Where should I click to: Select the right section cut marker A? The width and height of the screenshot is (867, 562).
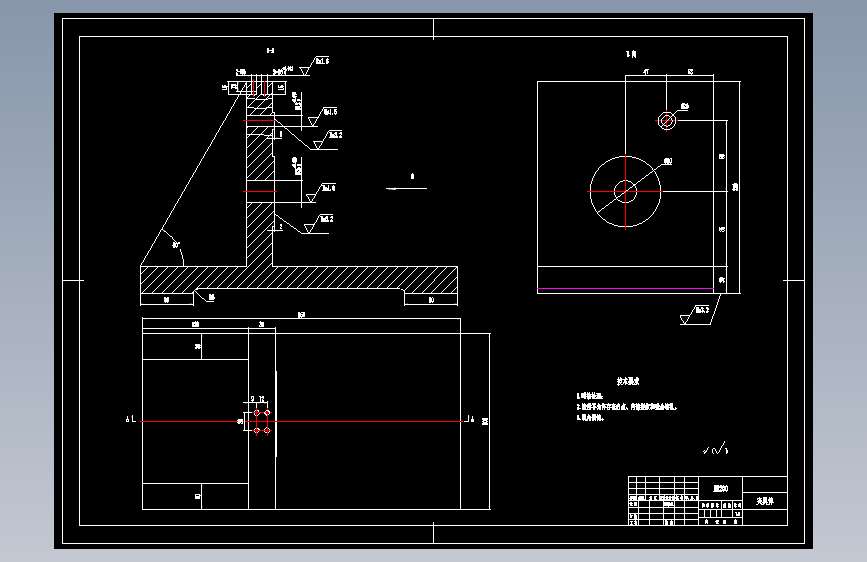469,419
